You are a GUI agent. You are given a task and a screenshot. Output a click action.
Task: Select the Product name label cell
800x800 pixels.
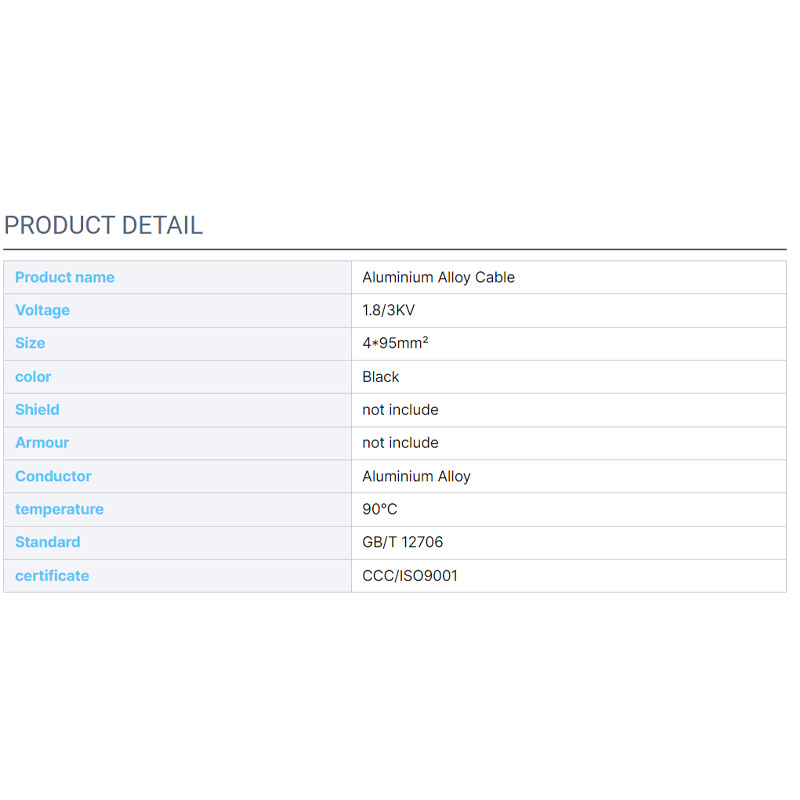pos(65,277)
